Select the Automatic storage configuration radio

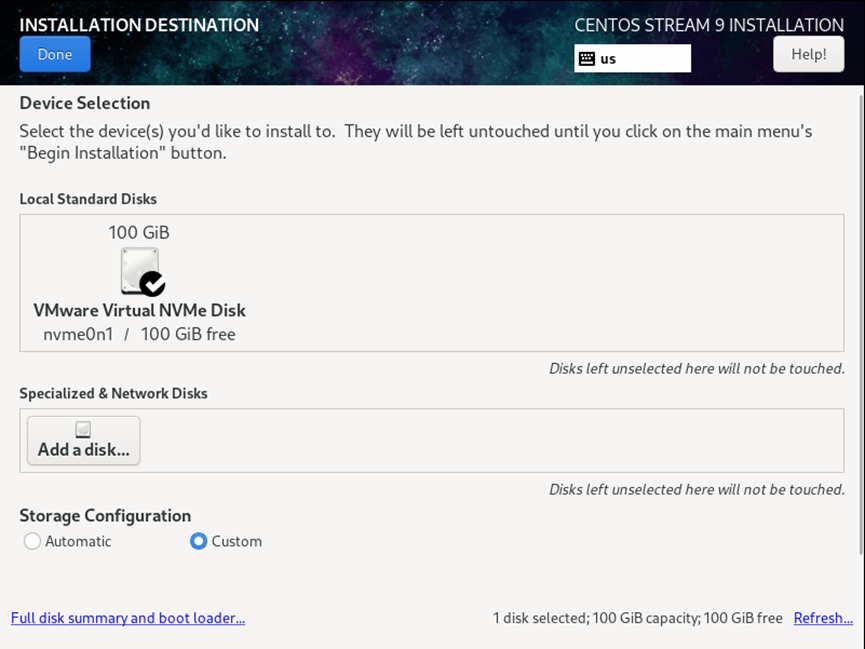(x=32, y=541)
